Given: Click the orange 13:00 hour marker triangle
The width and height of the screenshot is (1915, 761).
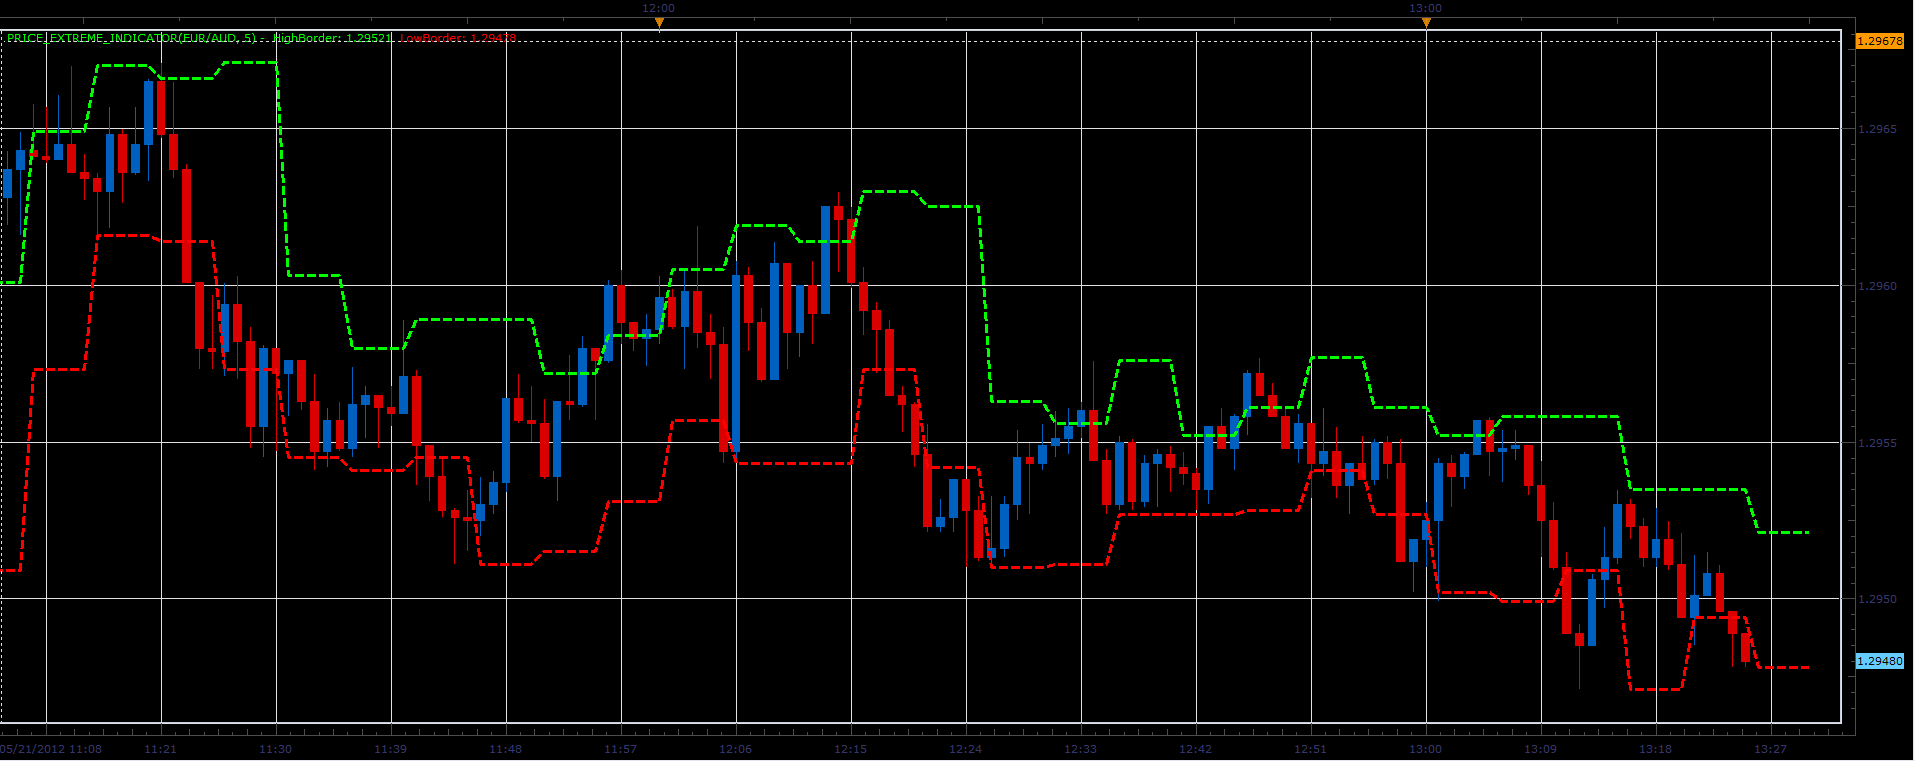Looking at the screenshot, I should [1426, 22].
